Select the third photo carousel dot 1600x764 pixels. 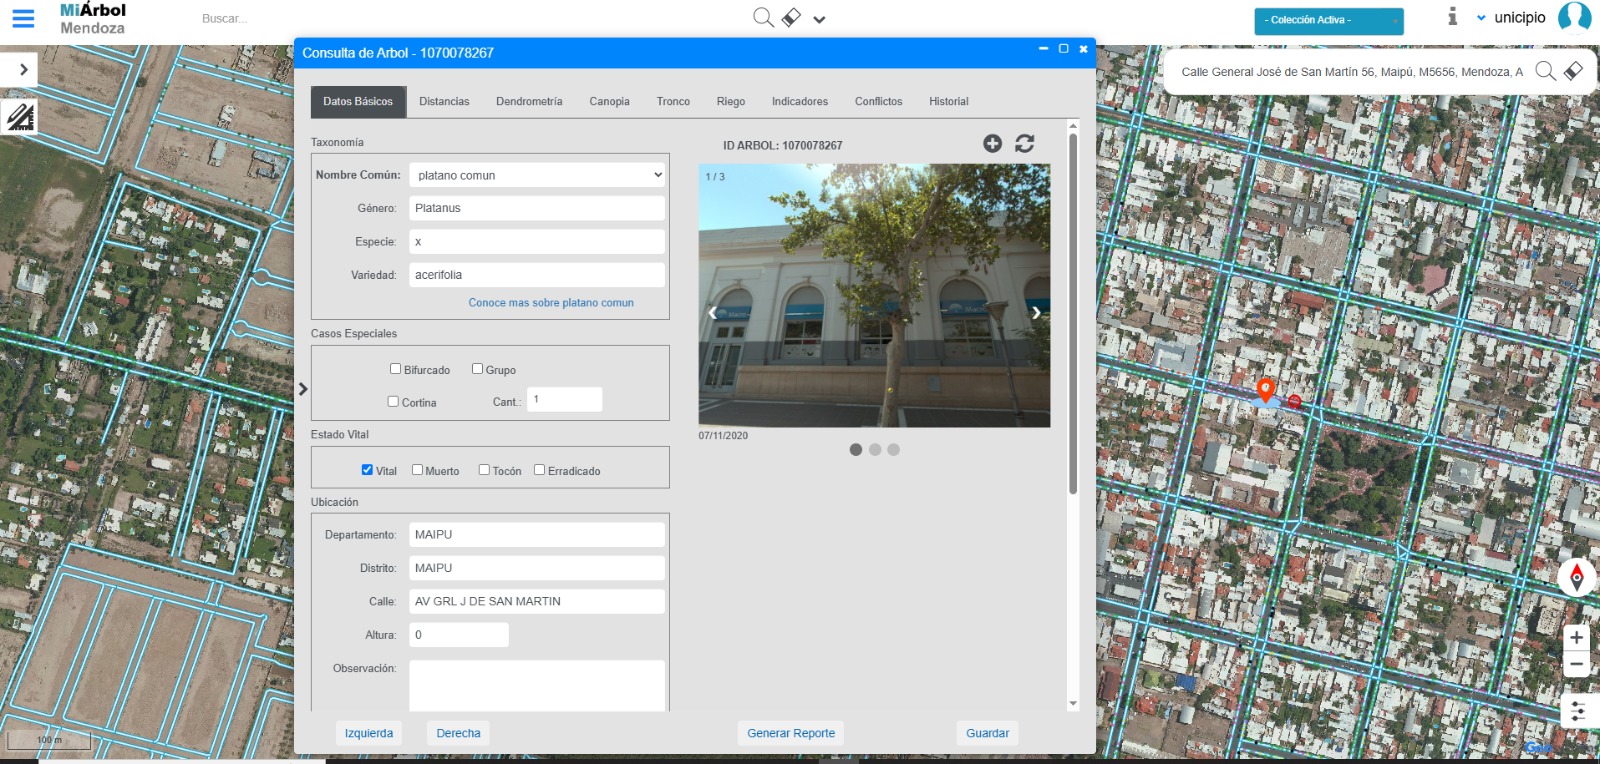[894, 450]
